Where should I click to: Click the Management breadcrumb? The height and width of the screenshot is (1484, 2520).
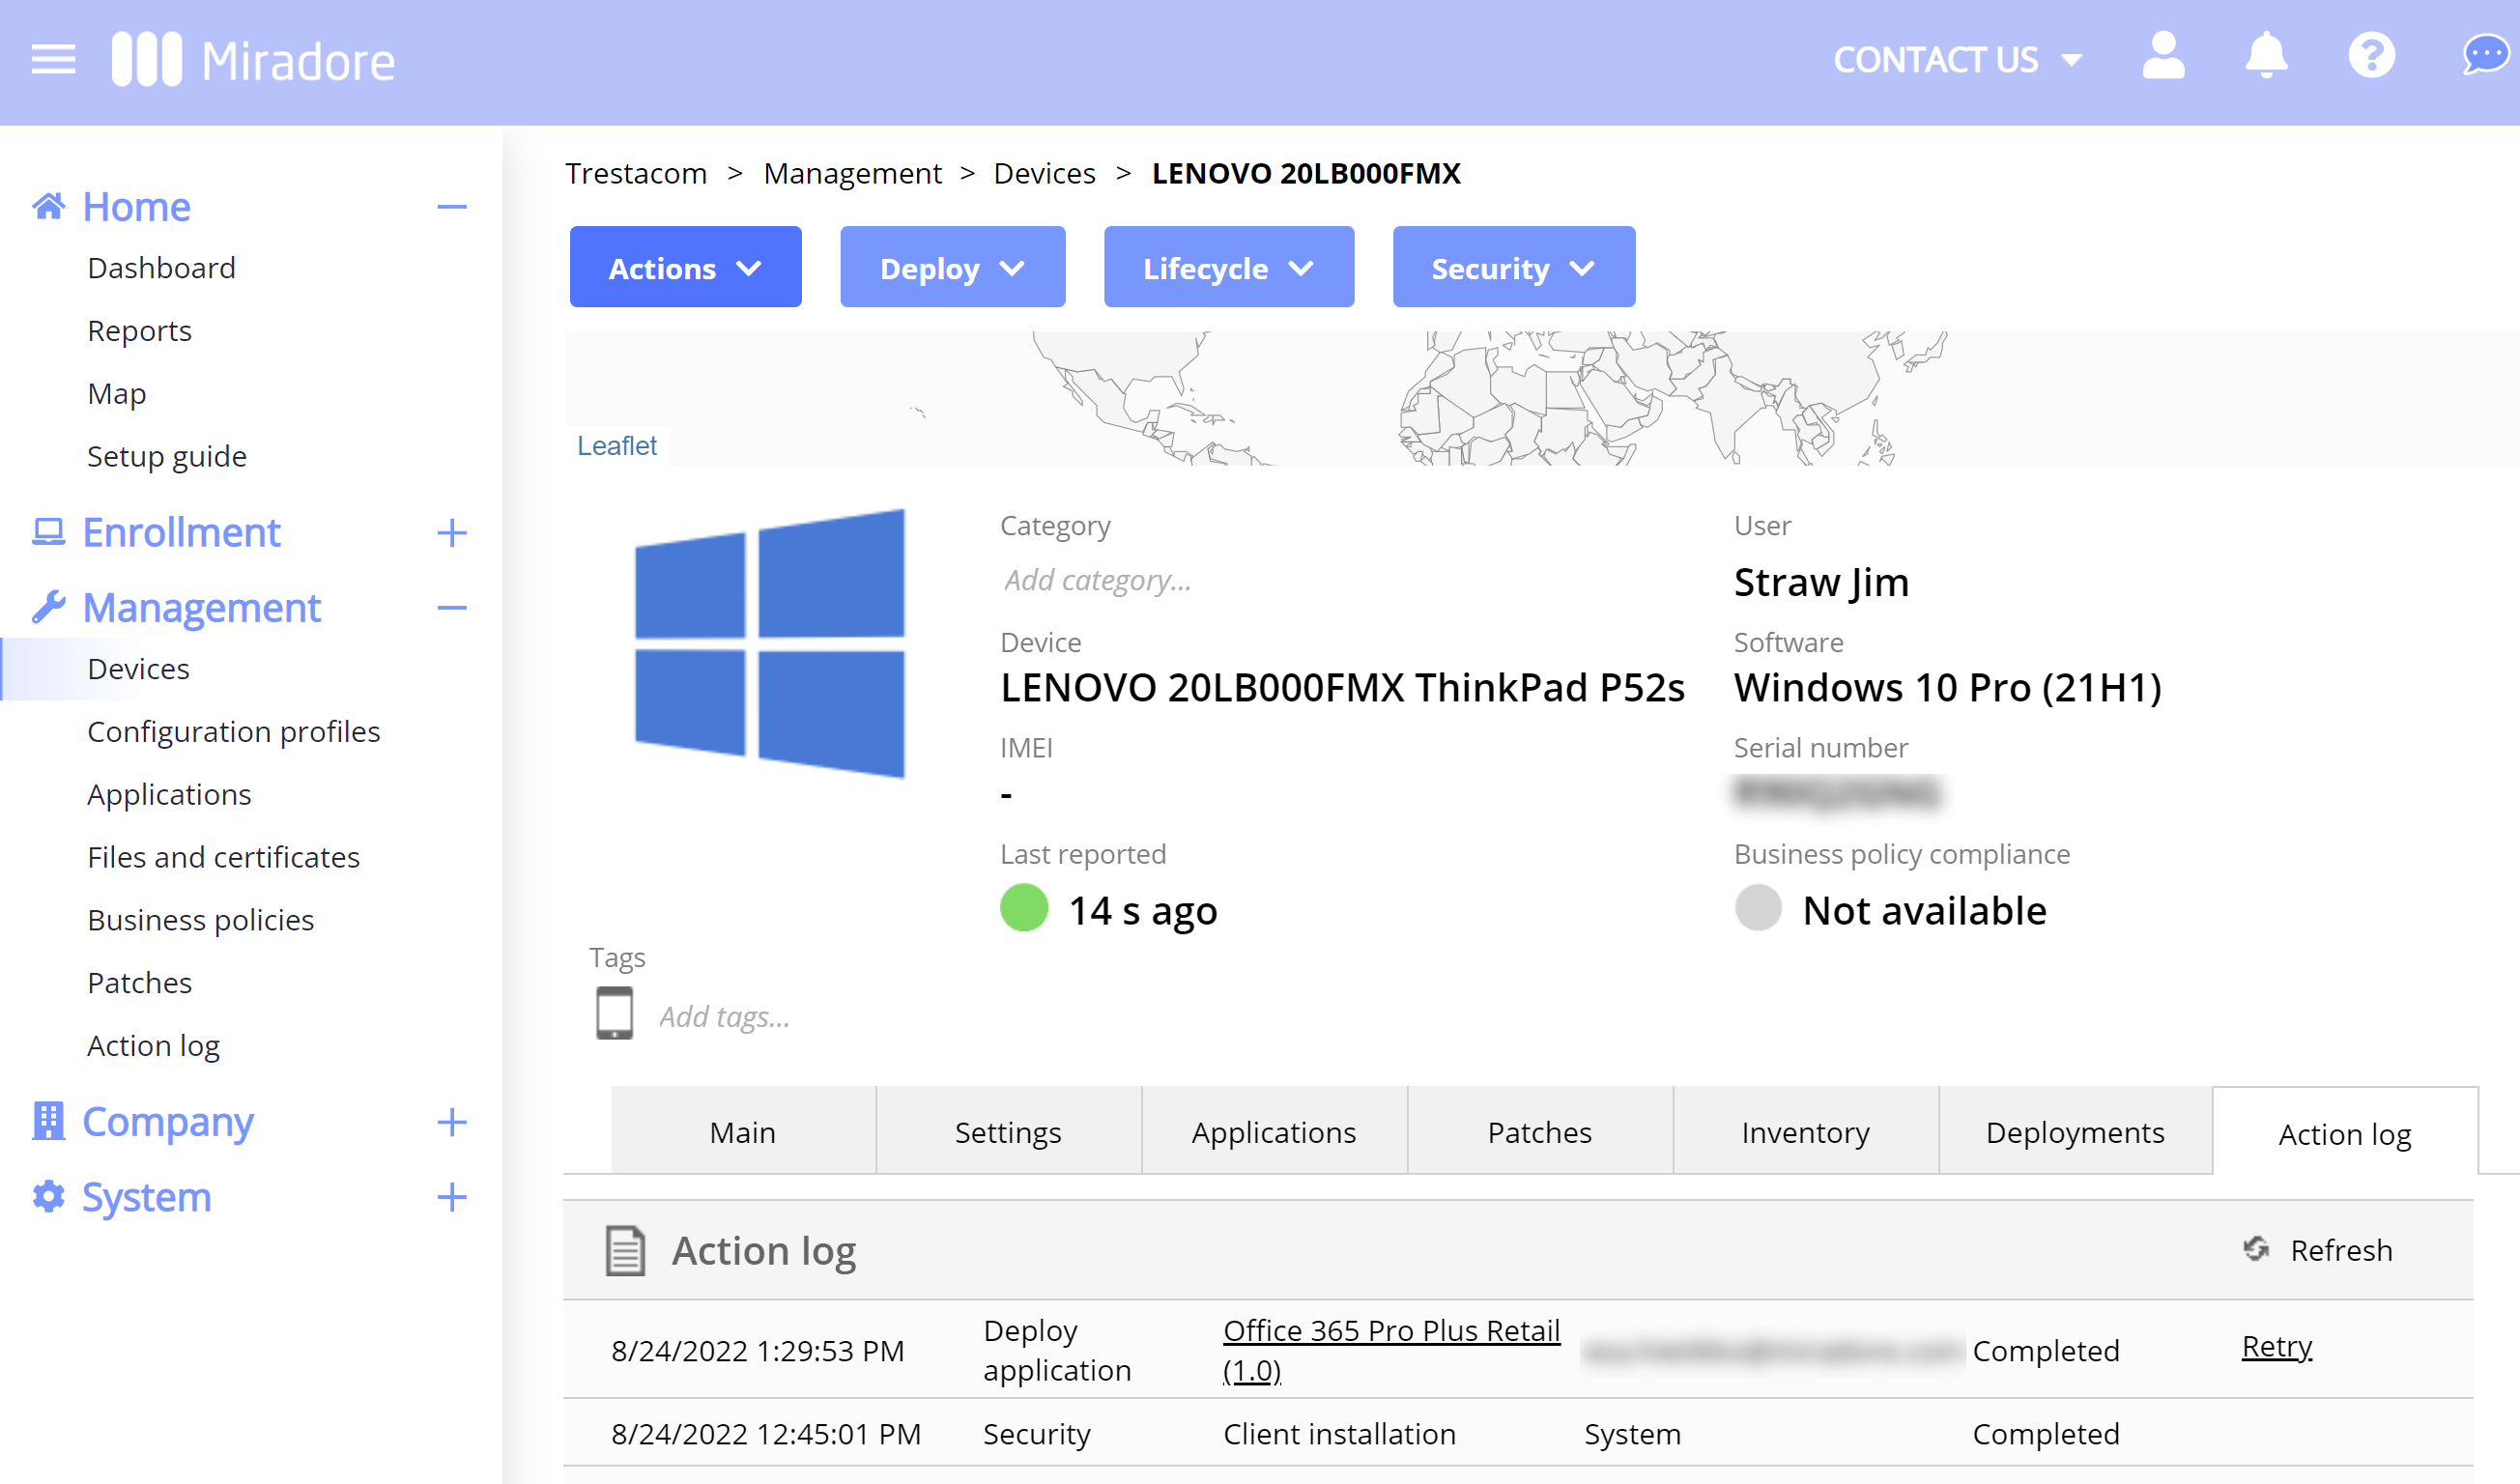tap(852, 173)
